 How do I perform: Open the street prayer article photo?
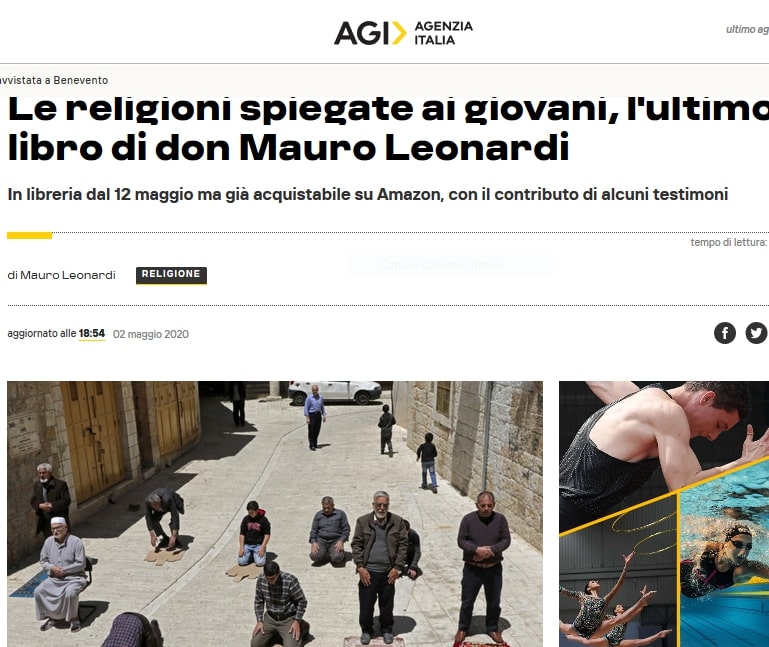pyautogui.click(x=275, y=514)
